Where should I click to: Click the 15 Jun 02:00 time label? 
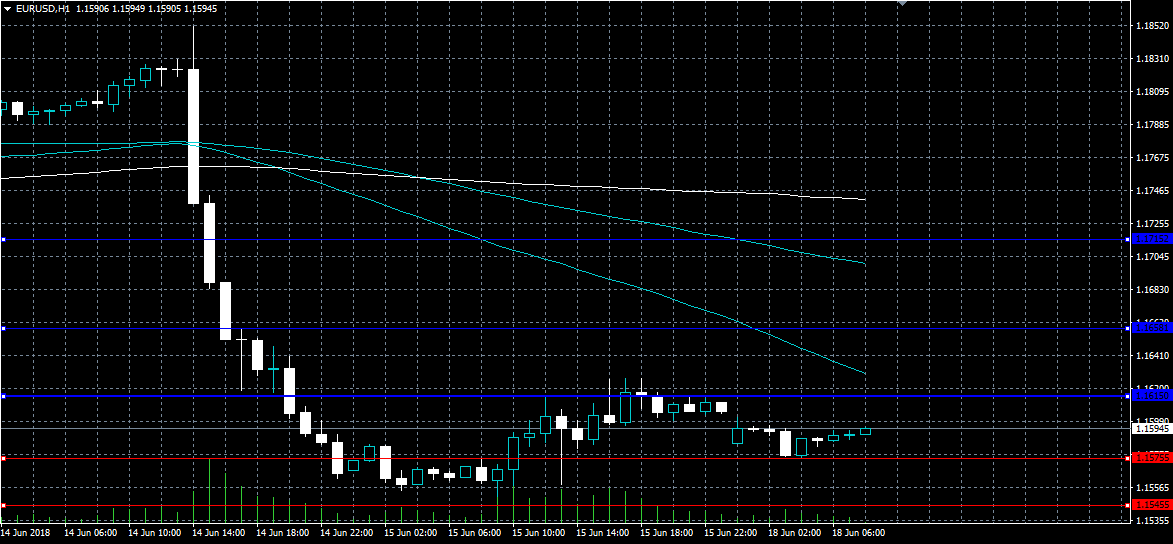point(411,533)
